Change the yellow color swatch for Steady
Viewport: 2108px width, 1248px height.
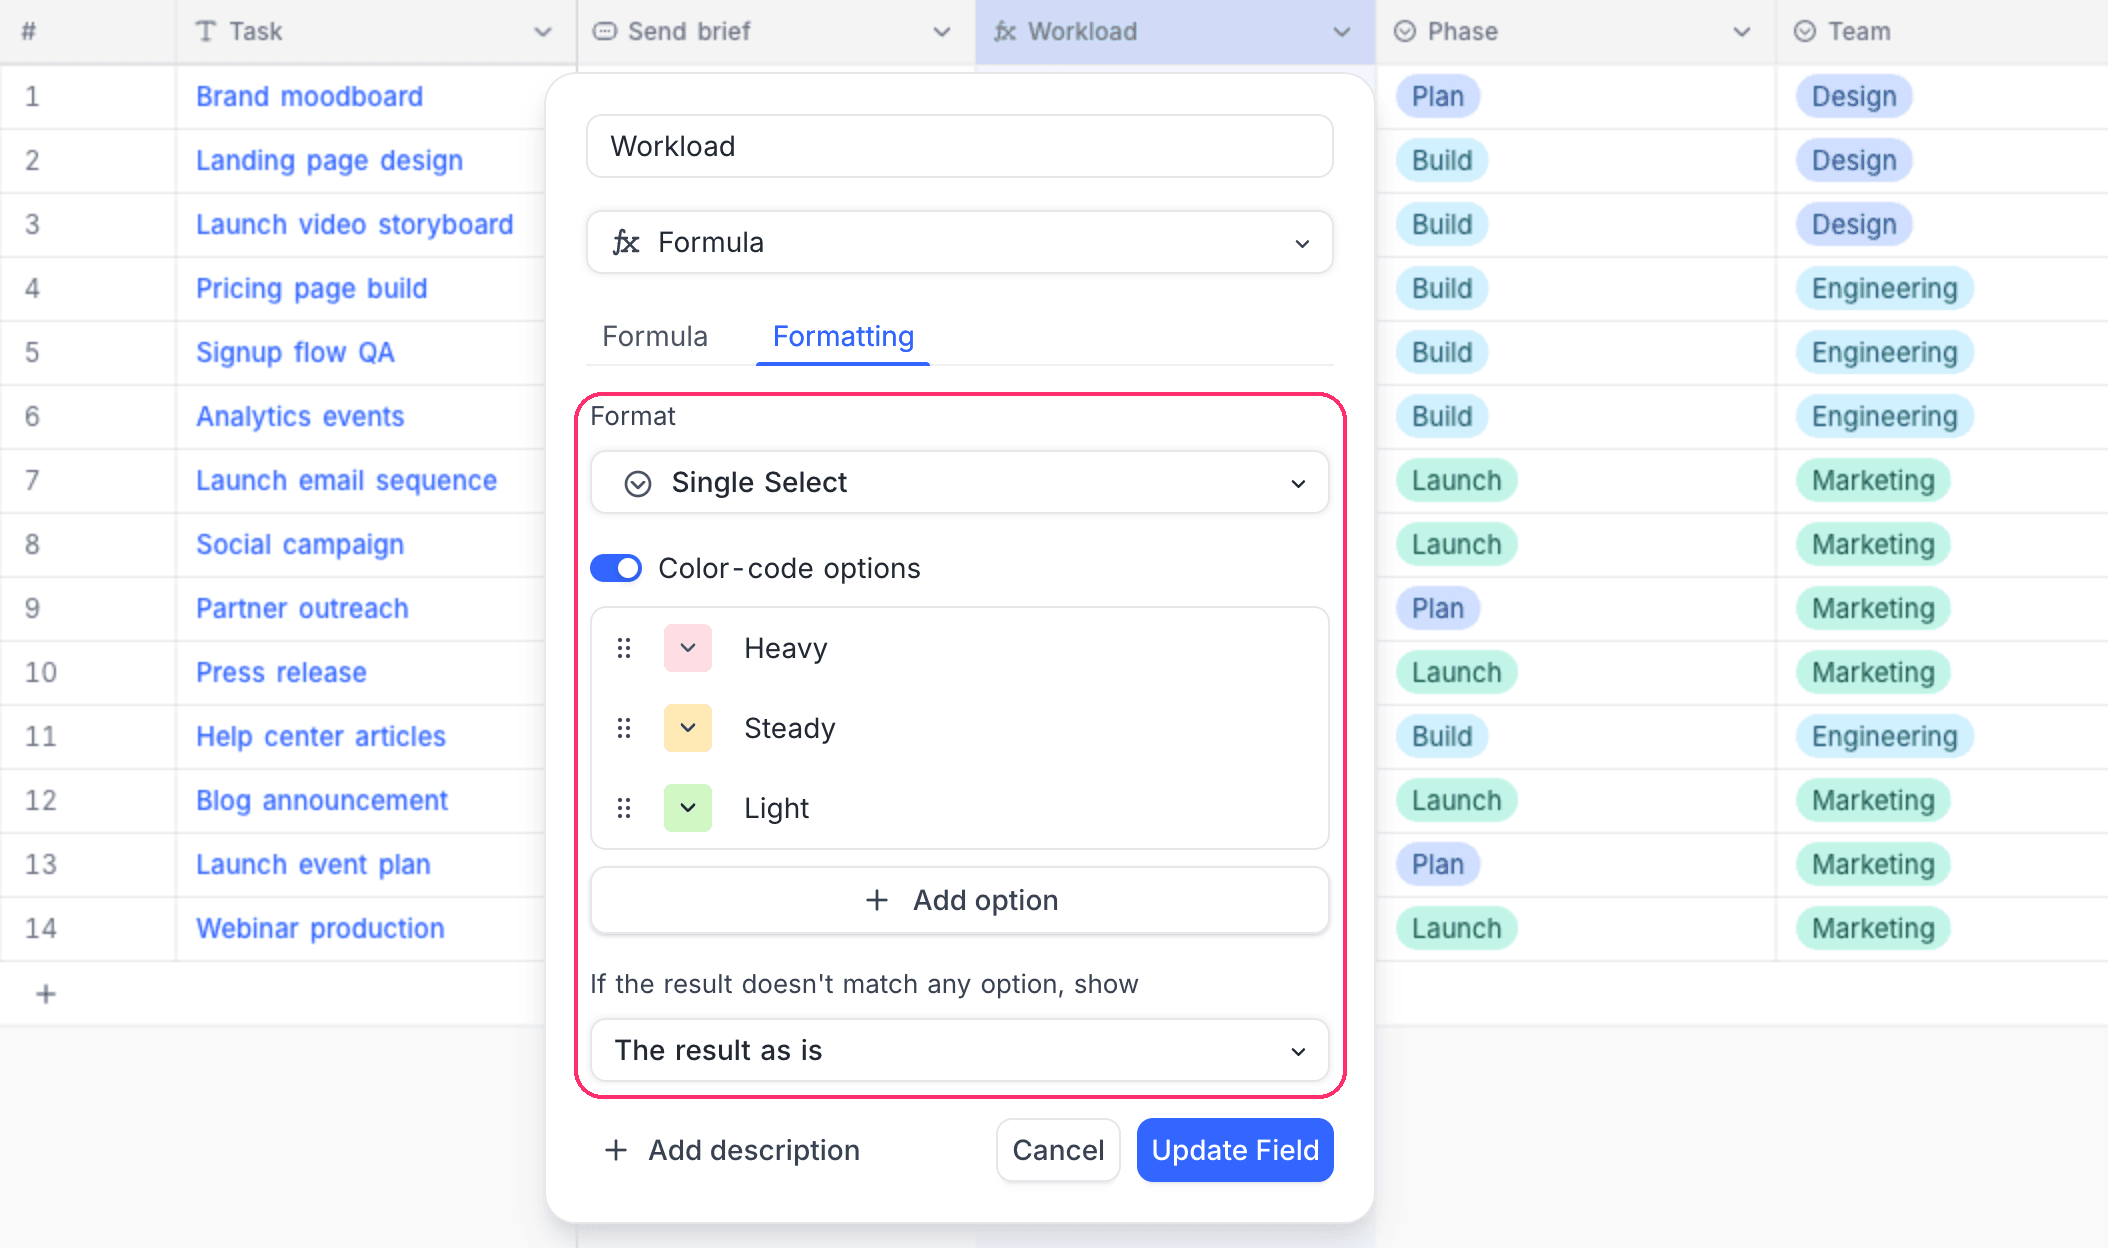click(x=688, y=728)
